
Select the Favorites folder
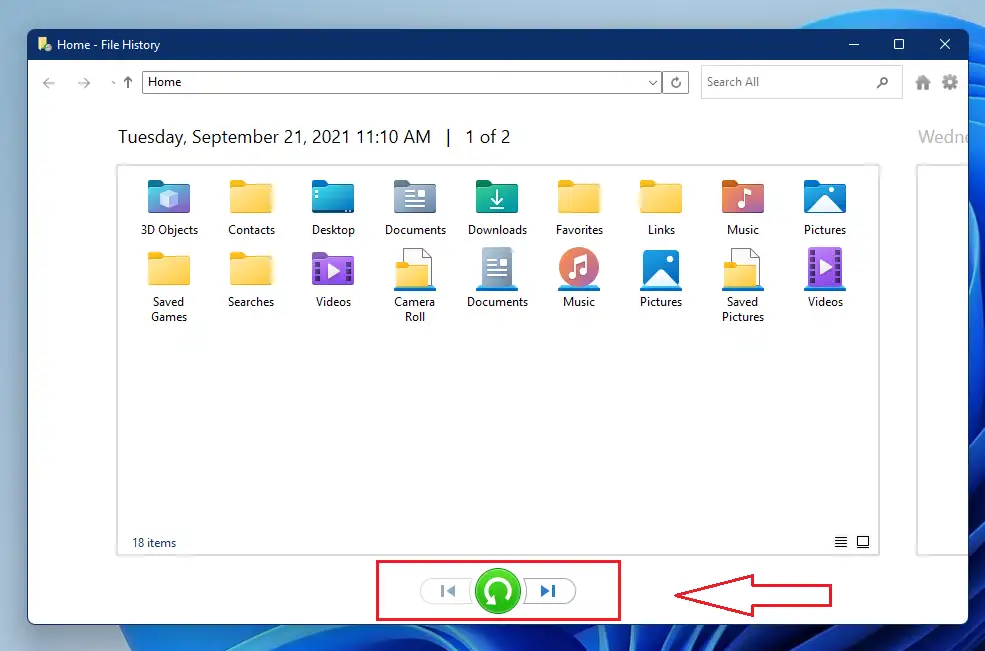pos(579,207)
